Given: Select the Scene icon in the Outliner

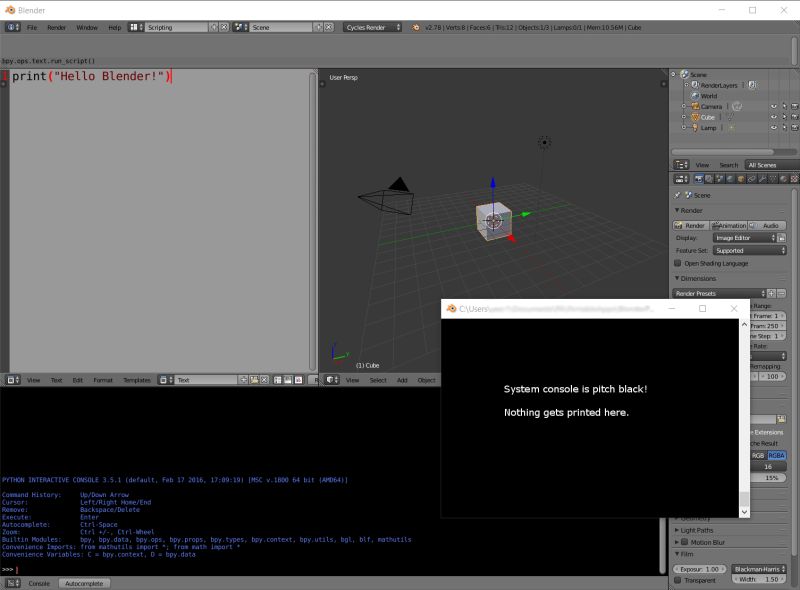Looking at the screenshot, I should (685, 74).
